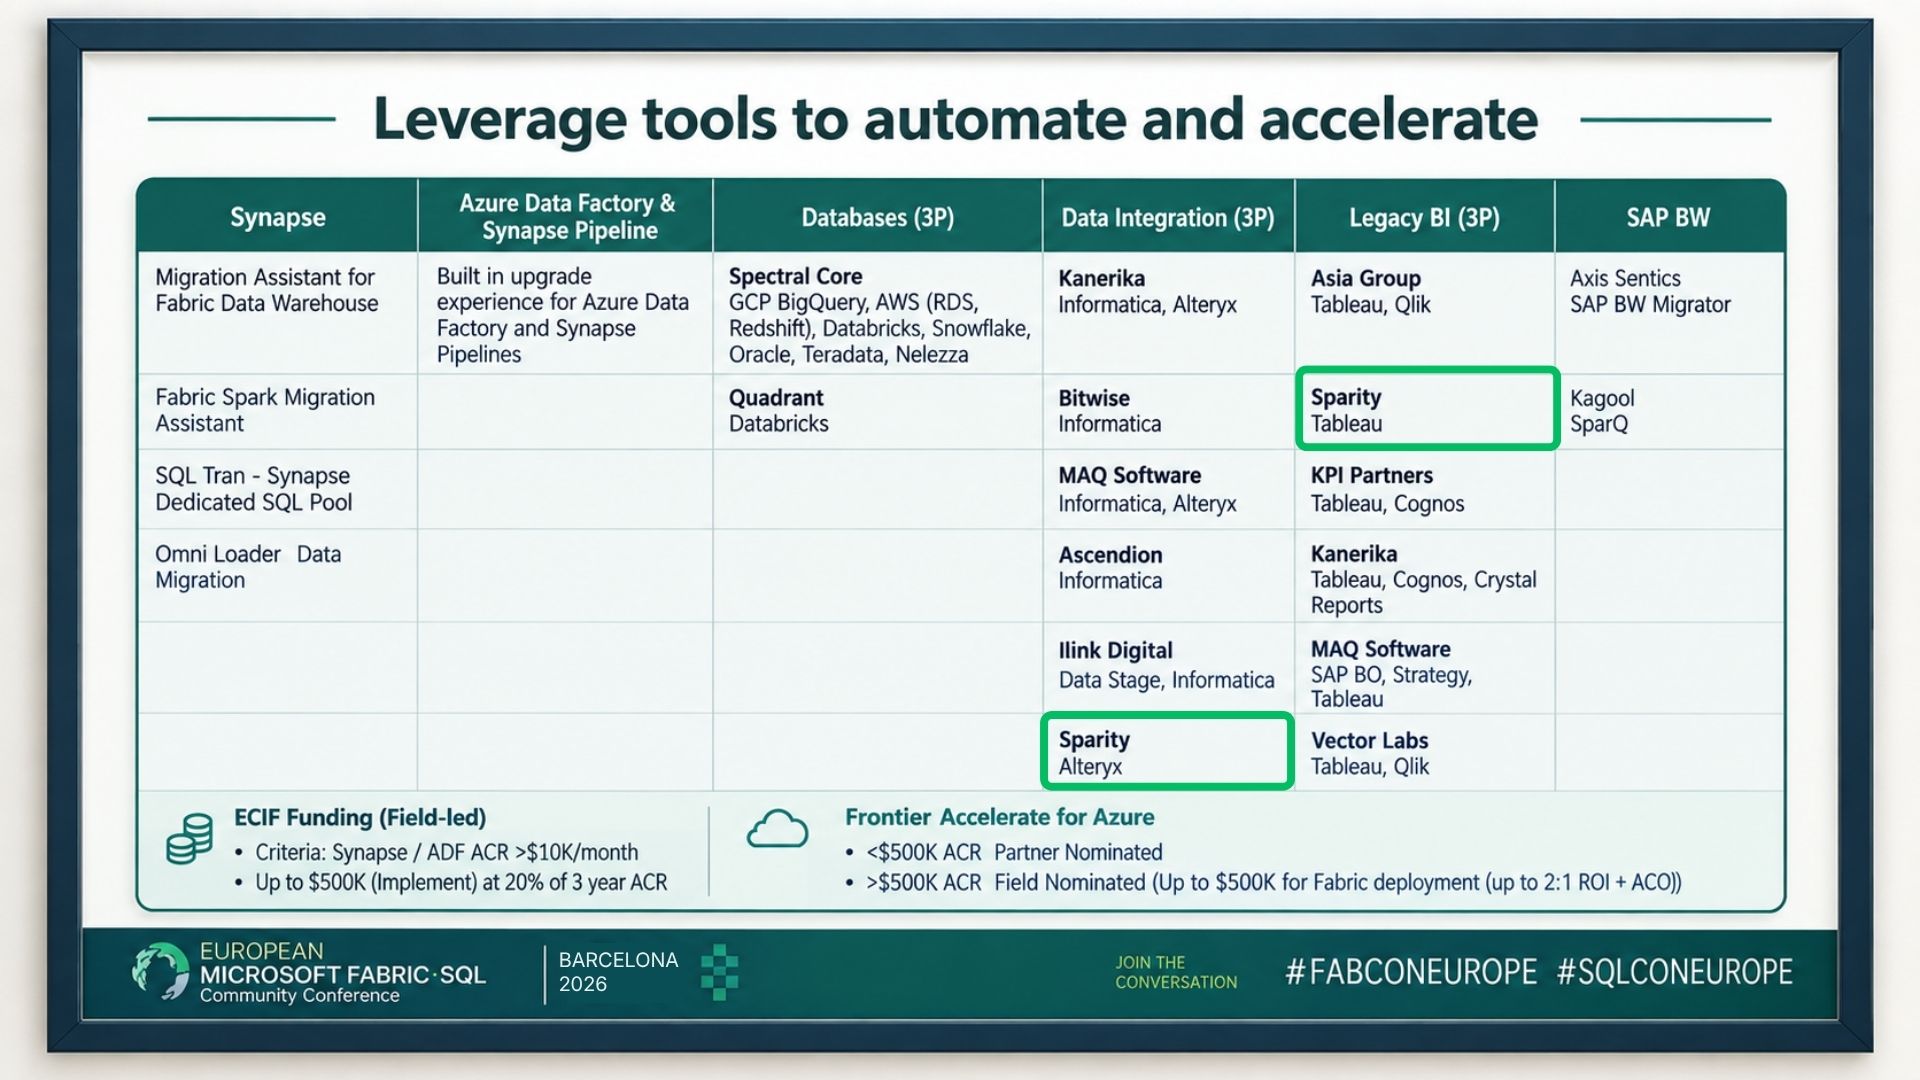
Task: Click Kanerika in the Data Integration column
Action: [x=1168, y=313]
